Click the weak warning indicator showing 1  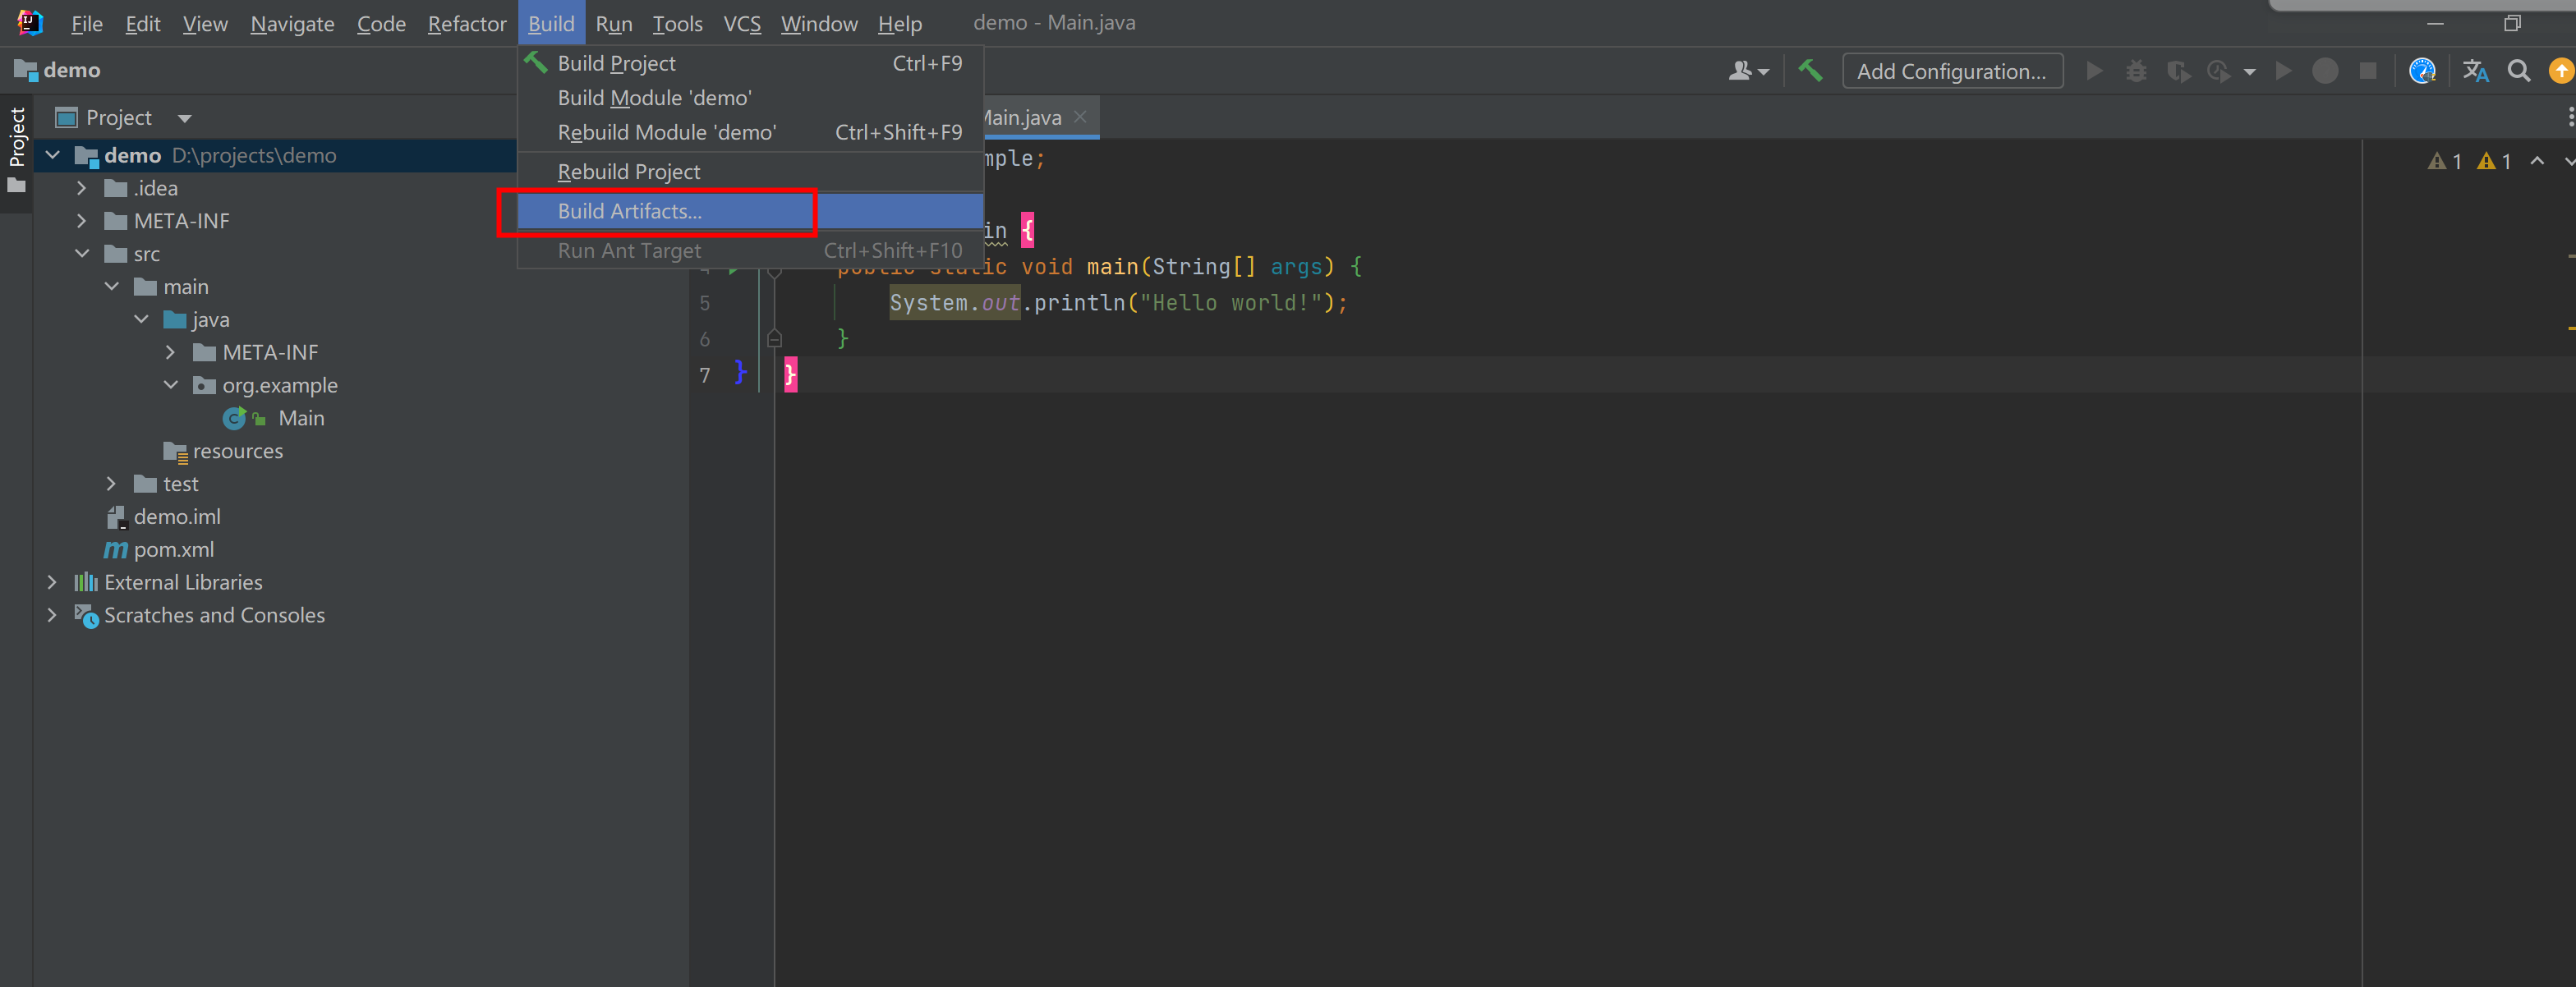click(x=2444, y=161)
